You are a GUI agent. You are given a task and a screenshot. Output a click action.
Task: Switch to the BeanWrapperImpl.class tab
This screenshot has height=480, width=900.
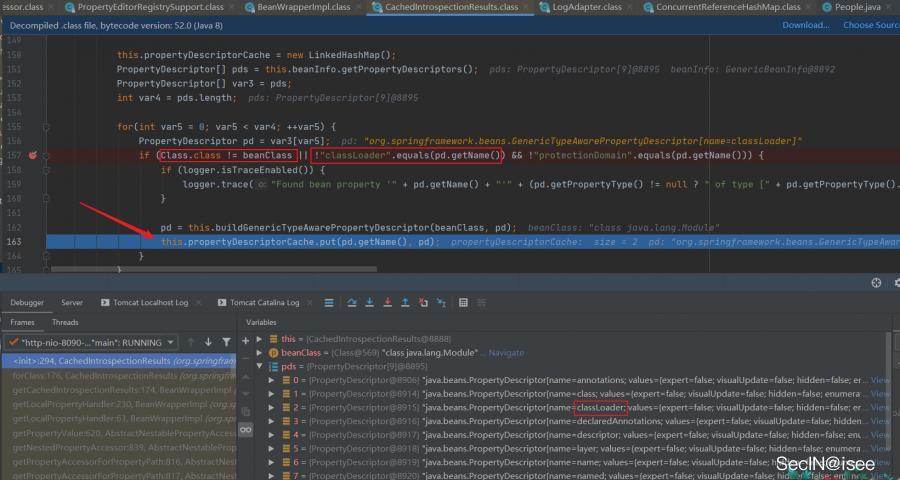point(297,7)
